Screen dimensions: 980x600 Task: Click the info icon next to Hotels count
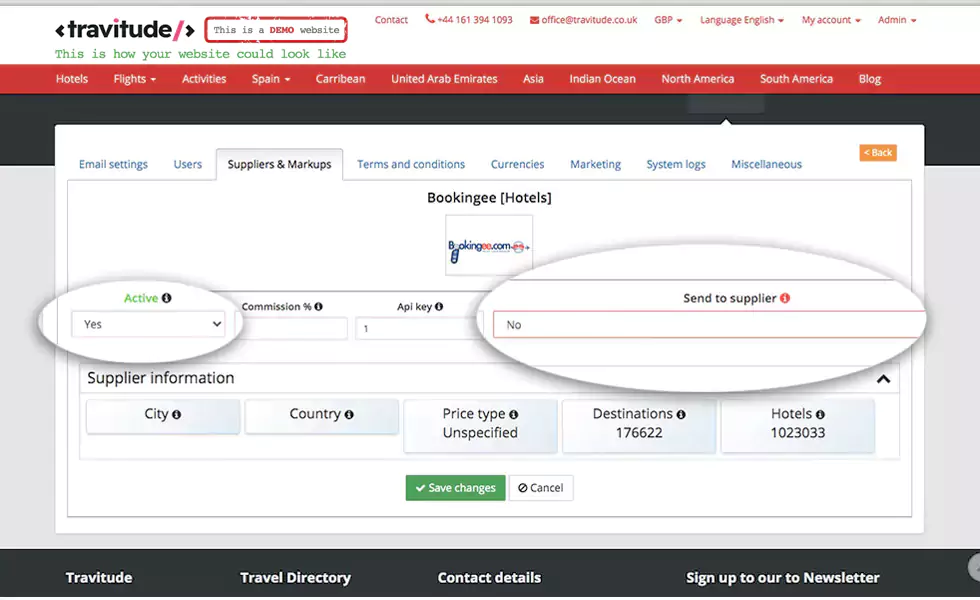(820, 414)
